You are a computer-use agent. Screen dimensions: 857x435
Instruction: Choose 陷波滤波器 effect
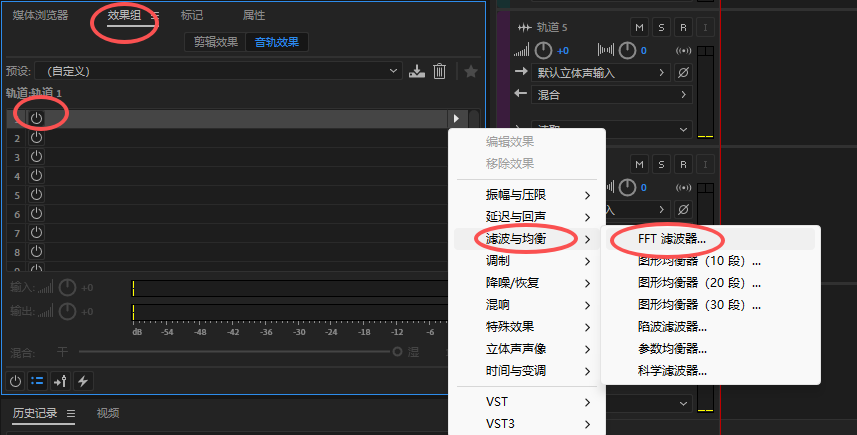[711, 327]
